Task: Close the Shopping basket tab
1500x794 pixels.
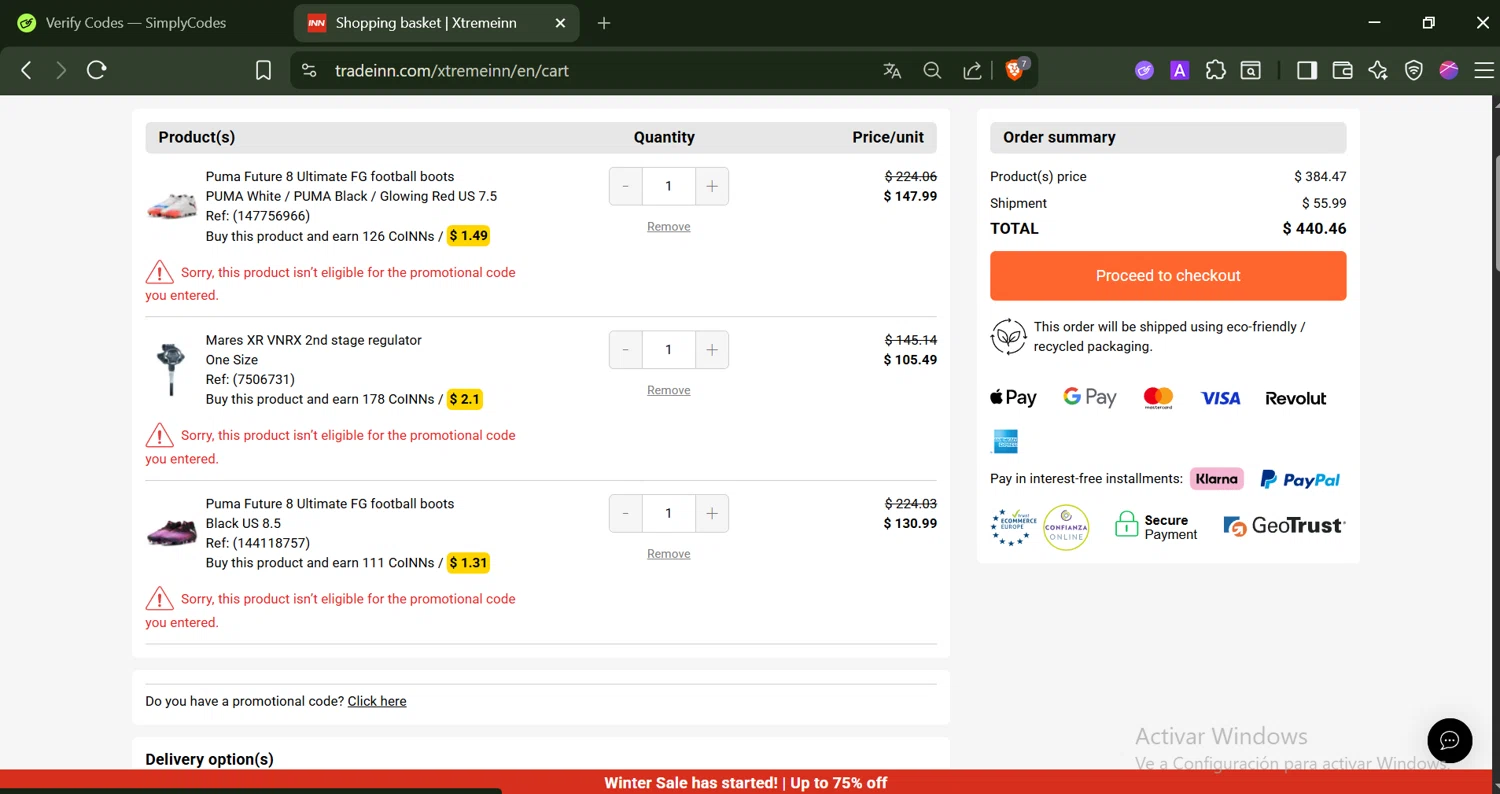Action: coord(560,23)
